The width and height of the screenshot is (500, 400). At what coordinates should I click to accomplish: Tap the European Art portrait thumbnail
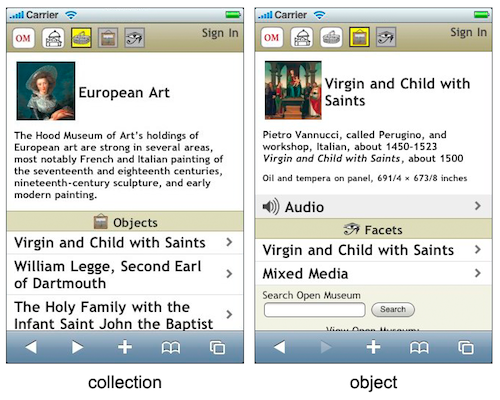pos(46,91)
